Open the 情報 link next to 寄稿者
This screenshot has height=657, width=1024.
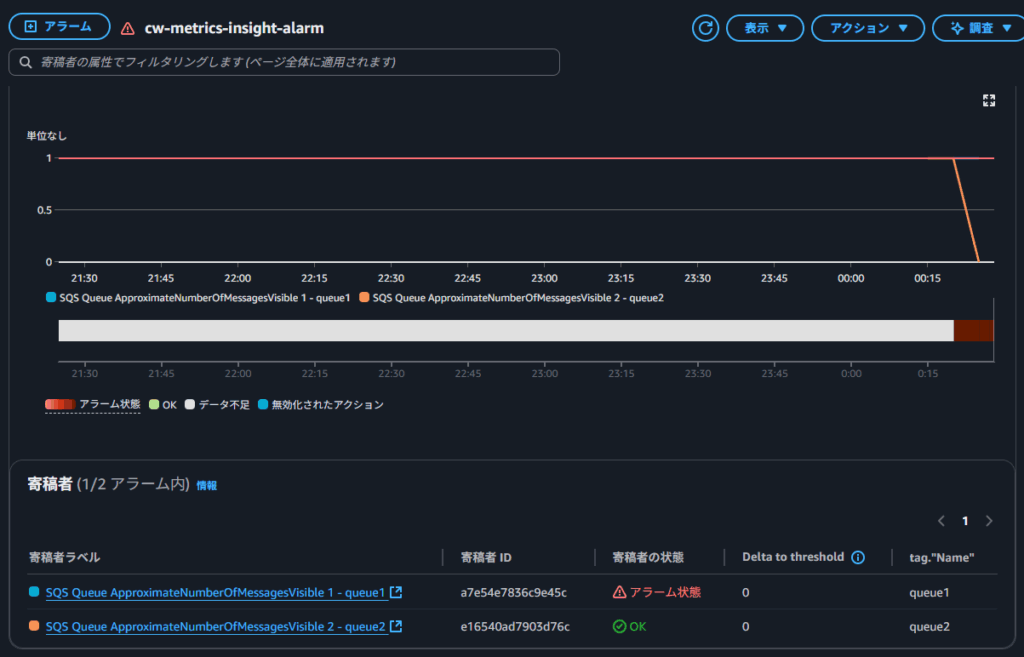tap(206, 485)
